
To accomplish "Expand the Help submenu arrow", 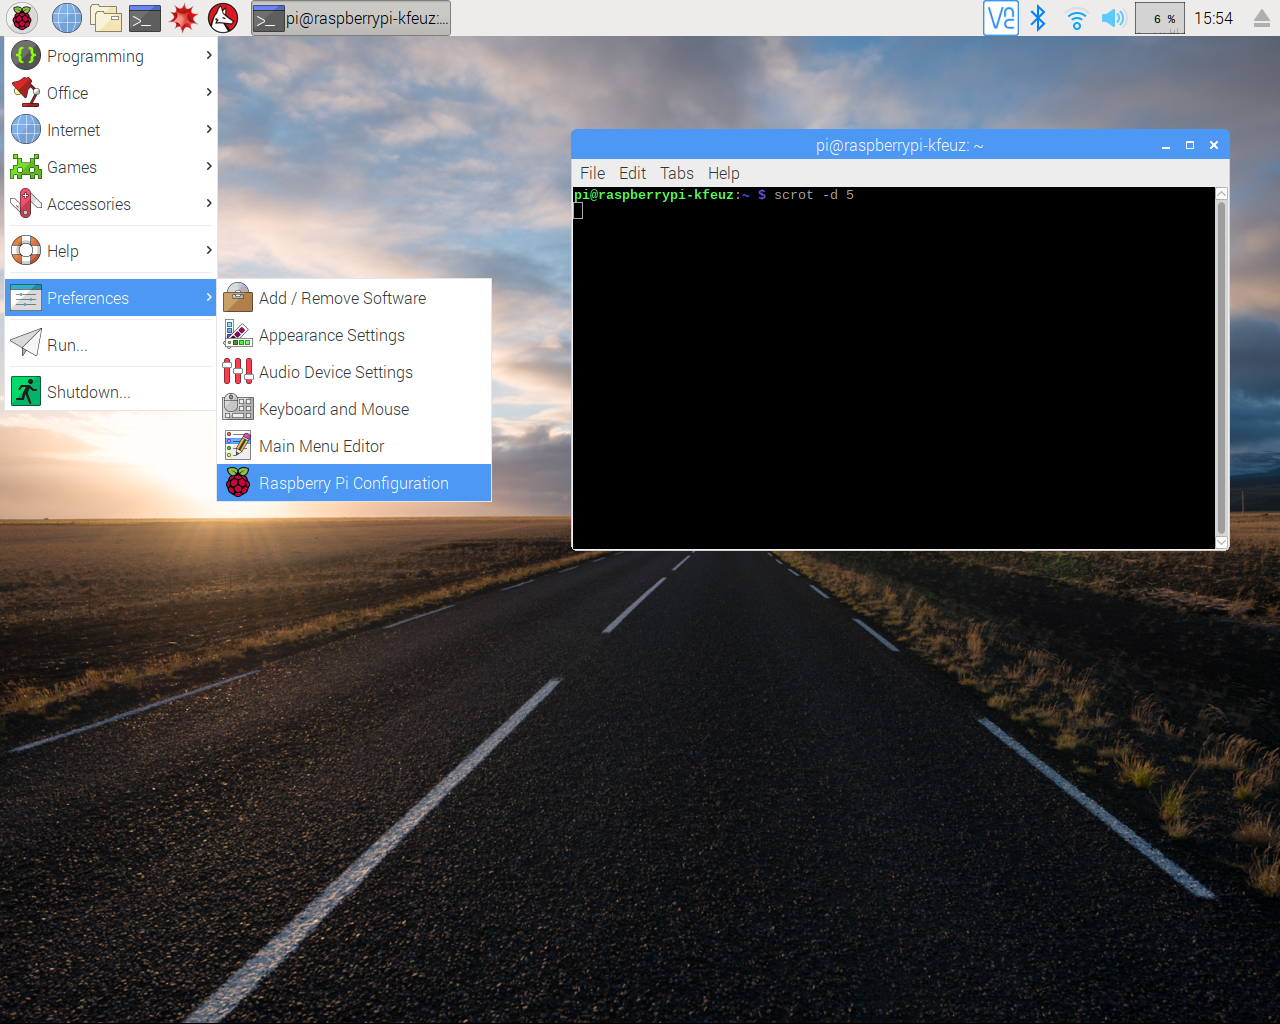I will pos(208,250).
